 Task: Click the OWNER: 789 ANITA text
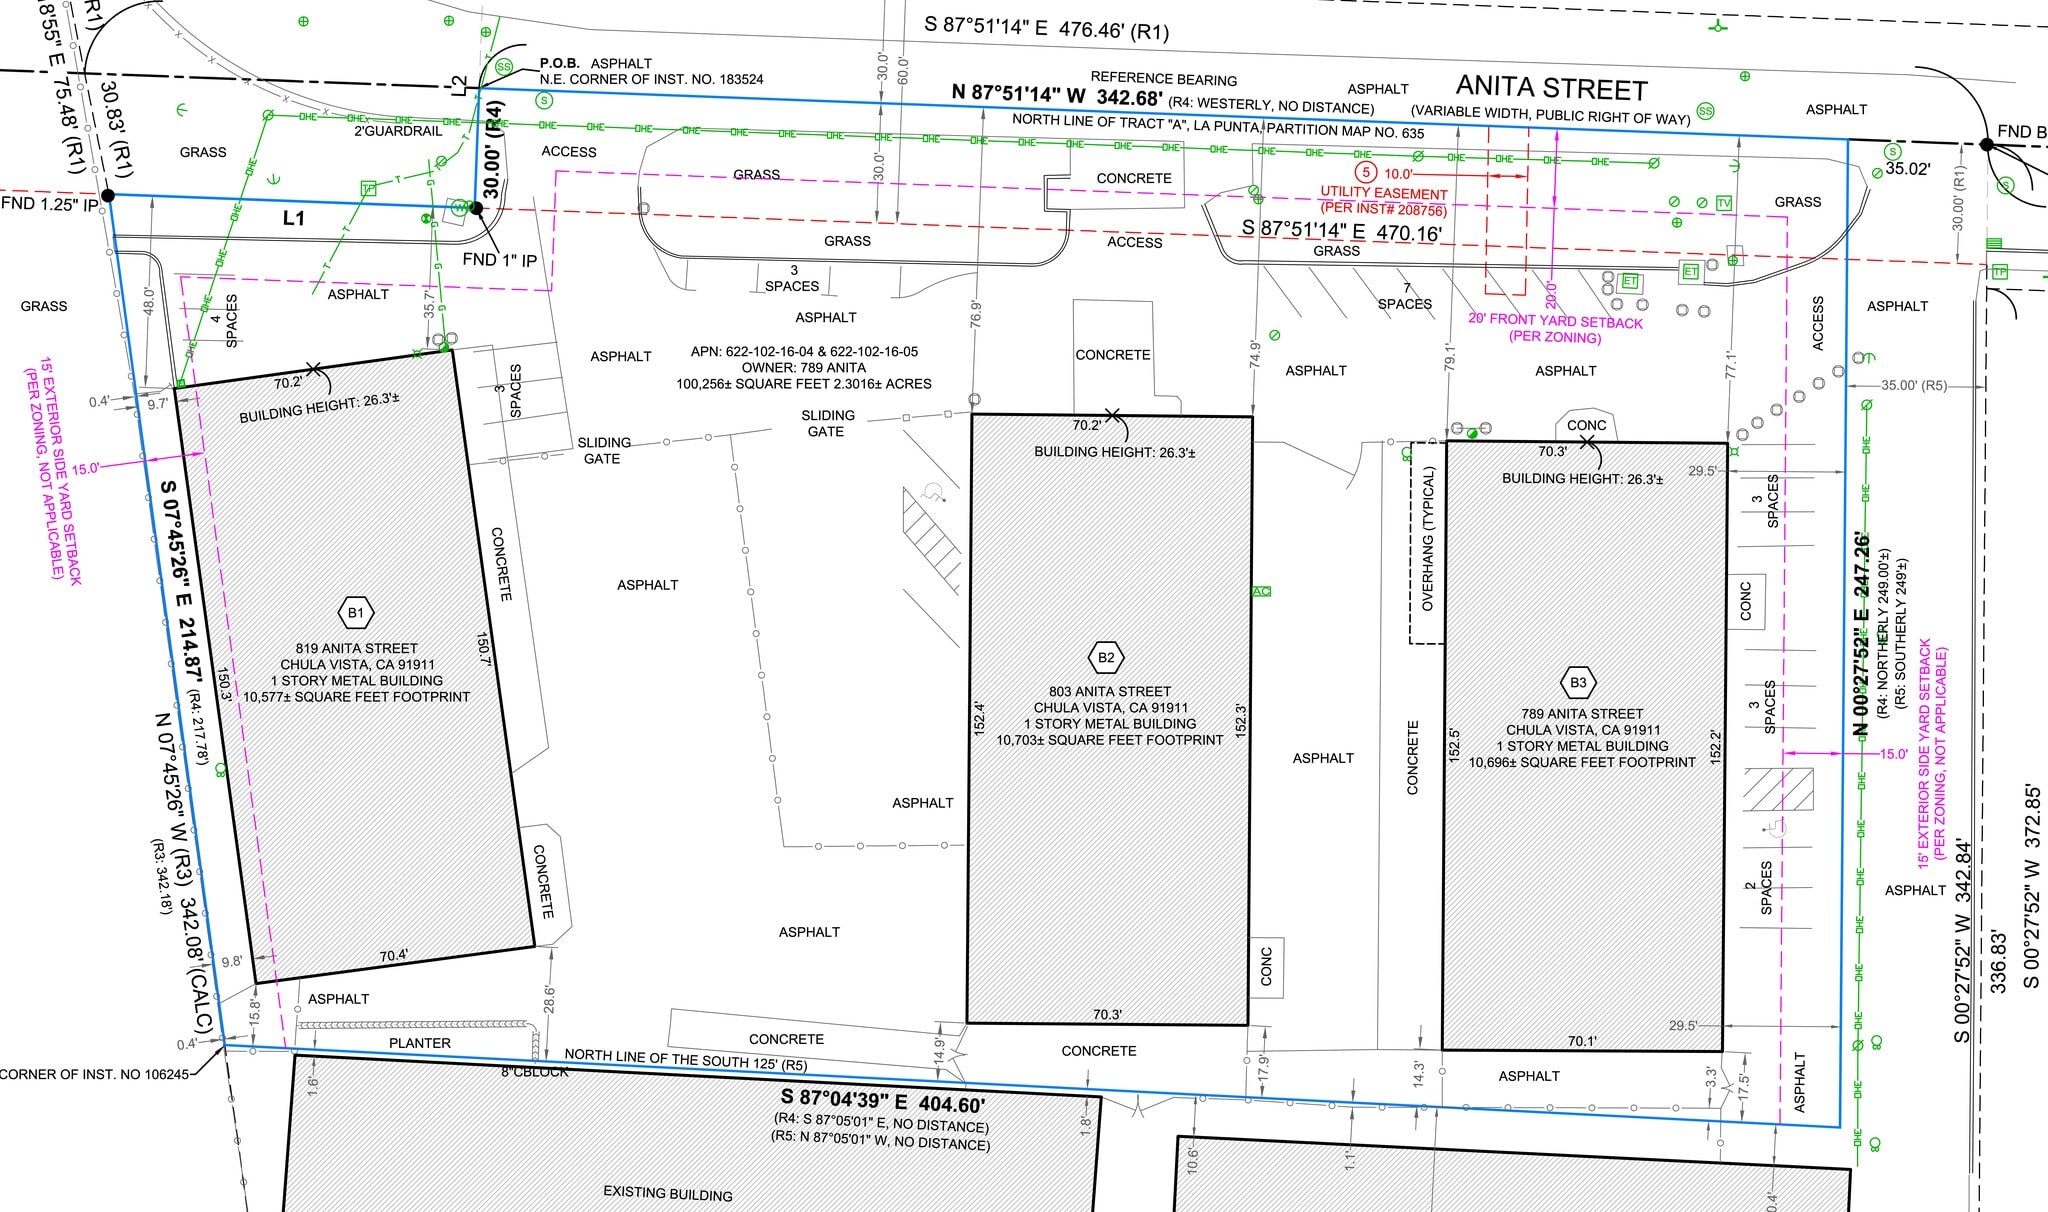804,368
